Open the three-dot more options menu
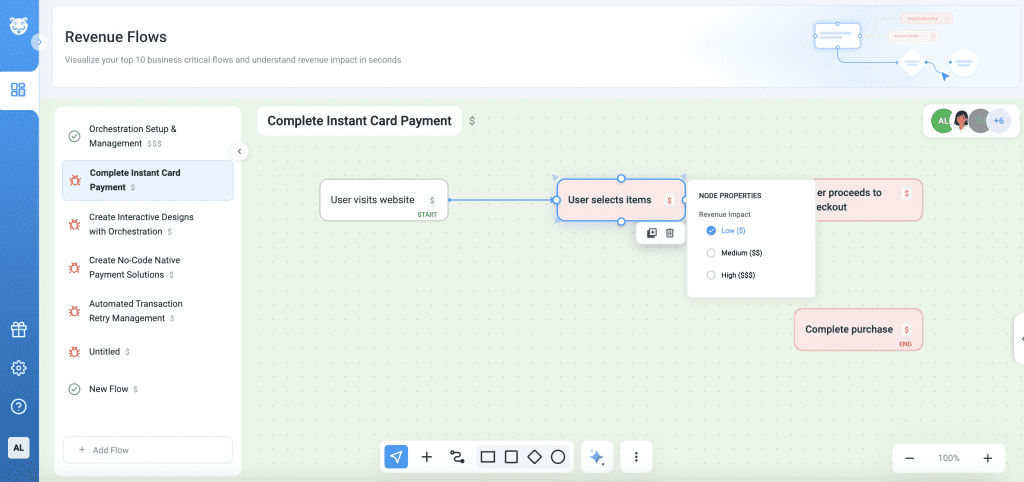 tap(636, 457)
